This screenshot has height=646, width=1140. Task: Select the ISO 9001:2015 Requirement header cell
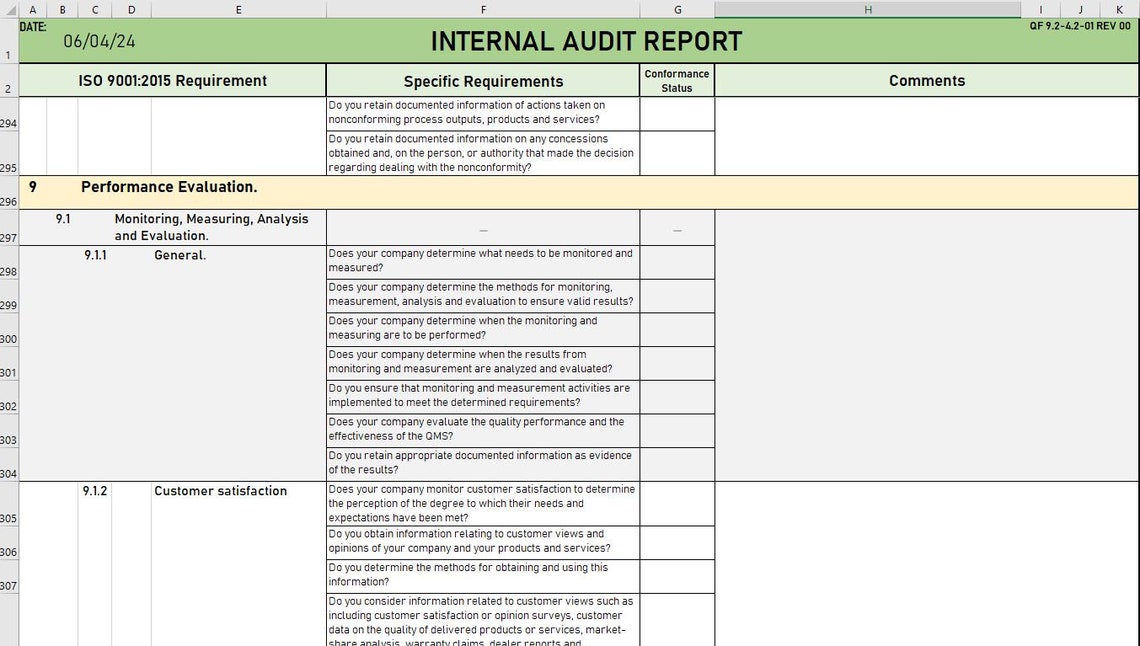click(x=173, y=80)
